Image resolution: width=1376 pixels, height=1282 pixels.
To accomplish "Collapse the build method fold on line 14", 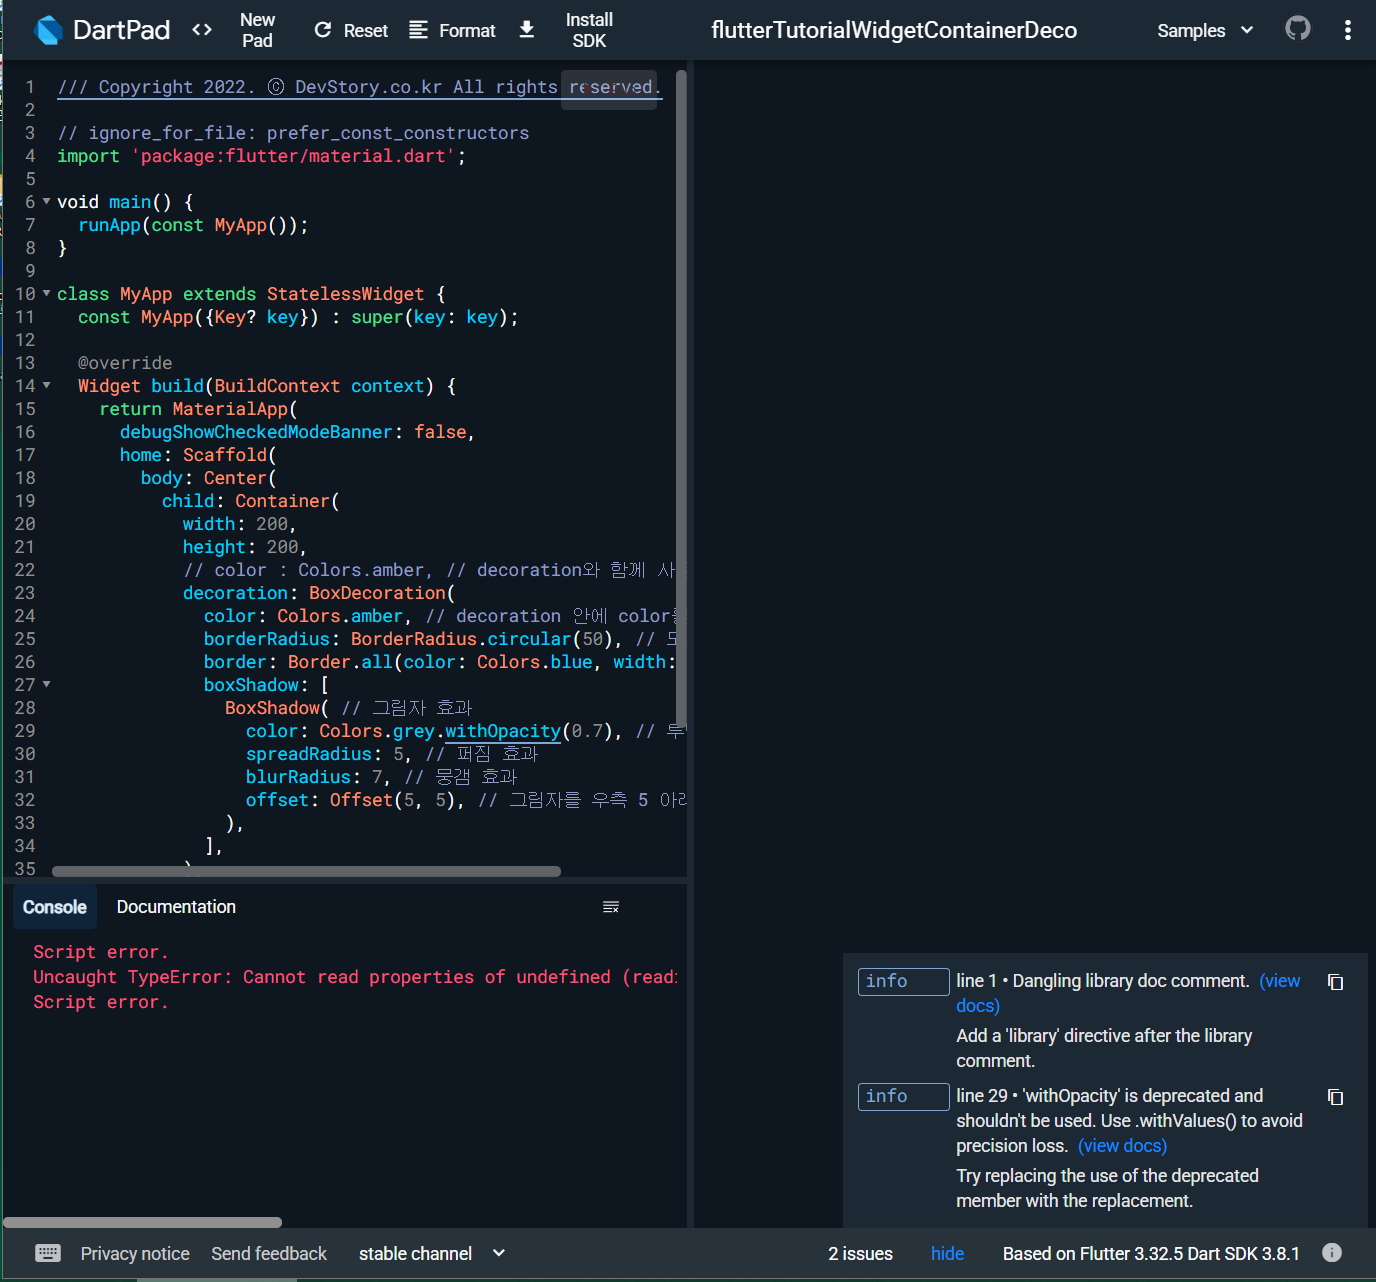I will [46, 385].
